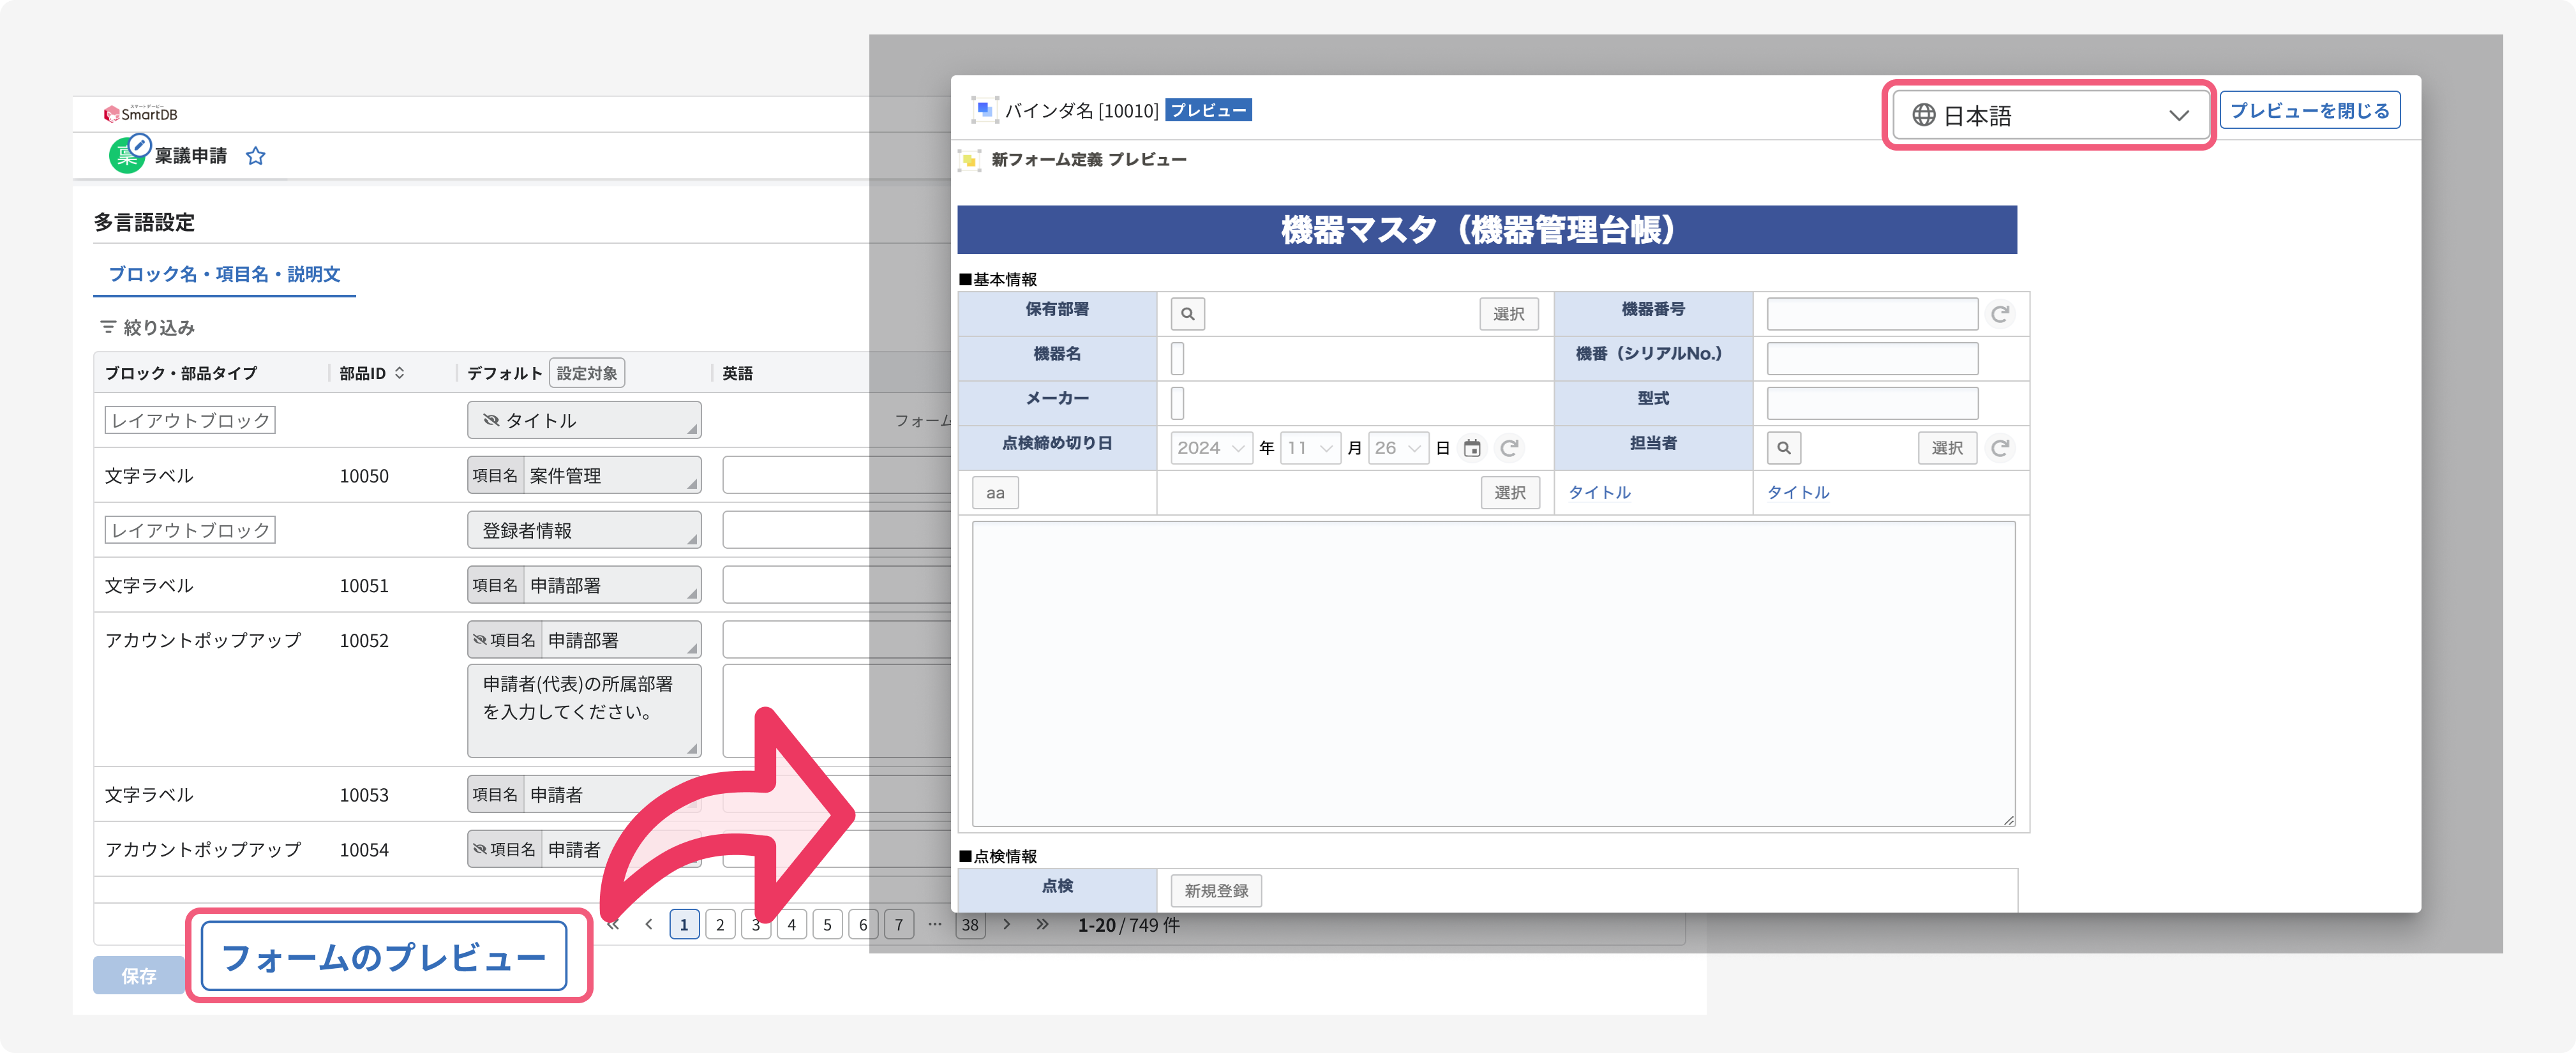Click 選択 button in 保有部署 row
Screen dimensions: 2576x1053
pos(1508,314)
